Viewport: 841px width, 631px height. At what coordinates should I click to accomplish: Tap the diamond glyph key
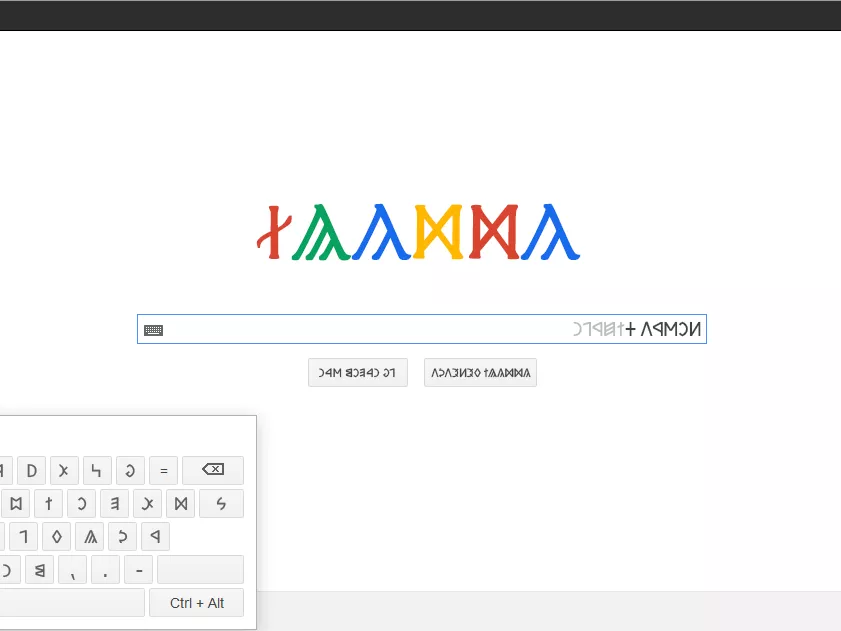pos(57,536)
